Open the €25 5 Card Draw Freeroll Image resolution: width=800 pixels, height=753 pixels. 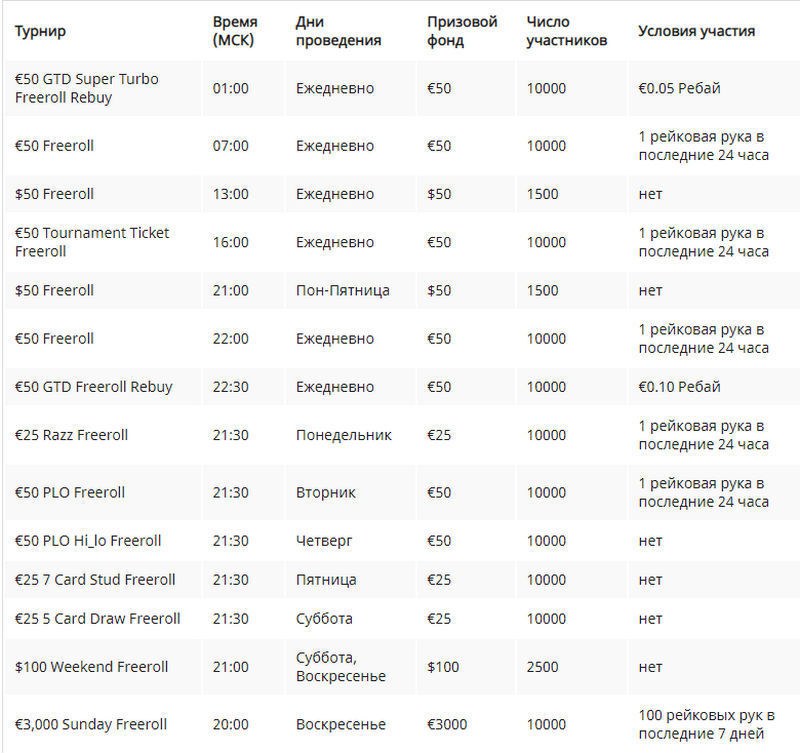pos(97,619)
